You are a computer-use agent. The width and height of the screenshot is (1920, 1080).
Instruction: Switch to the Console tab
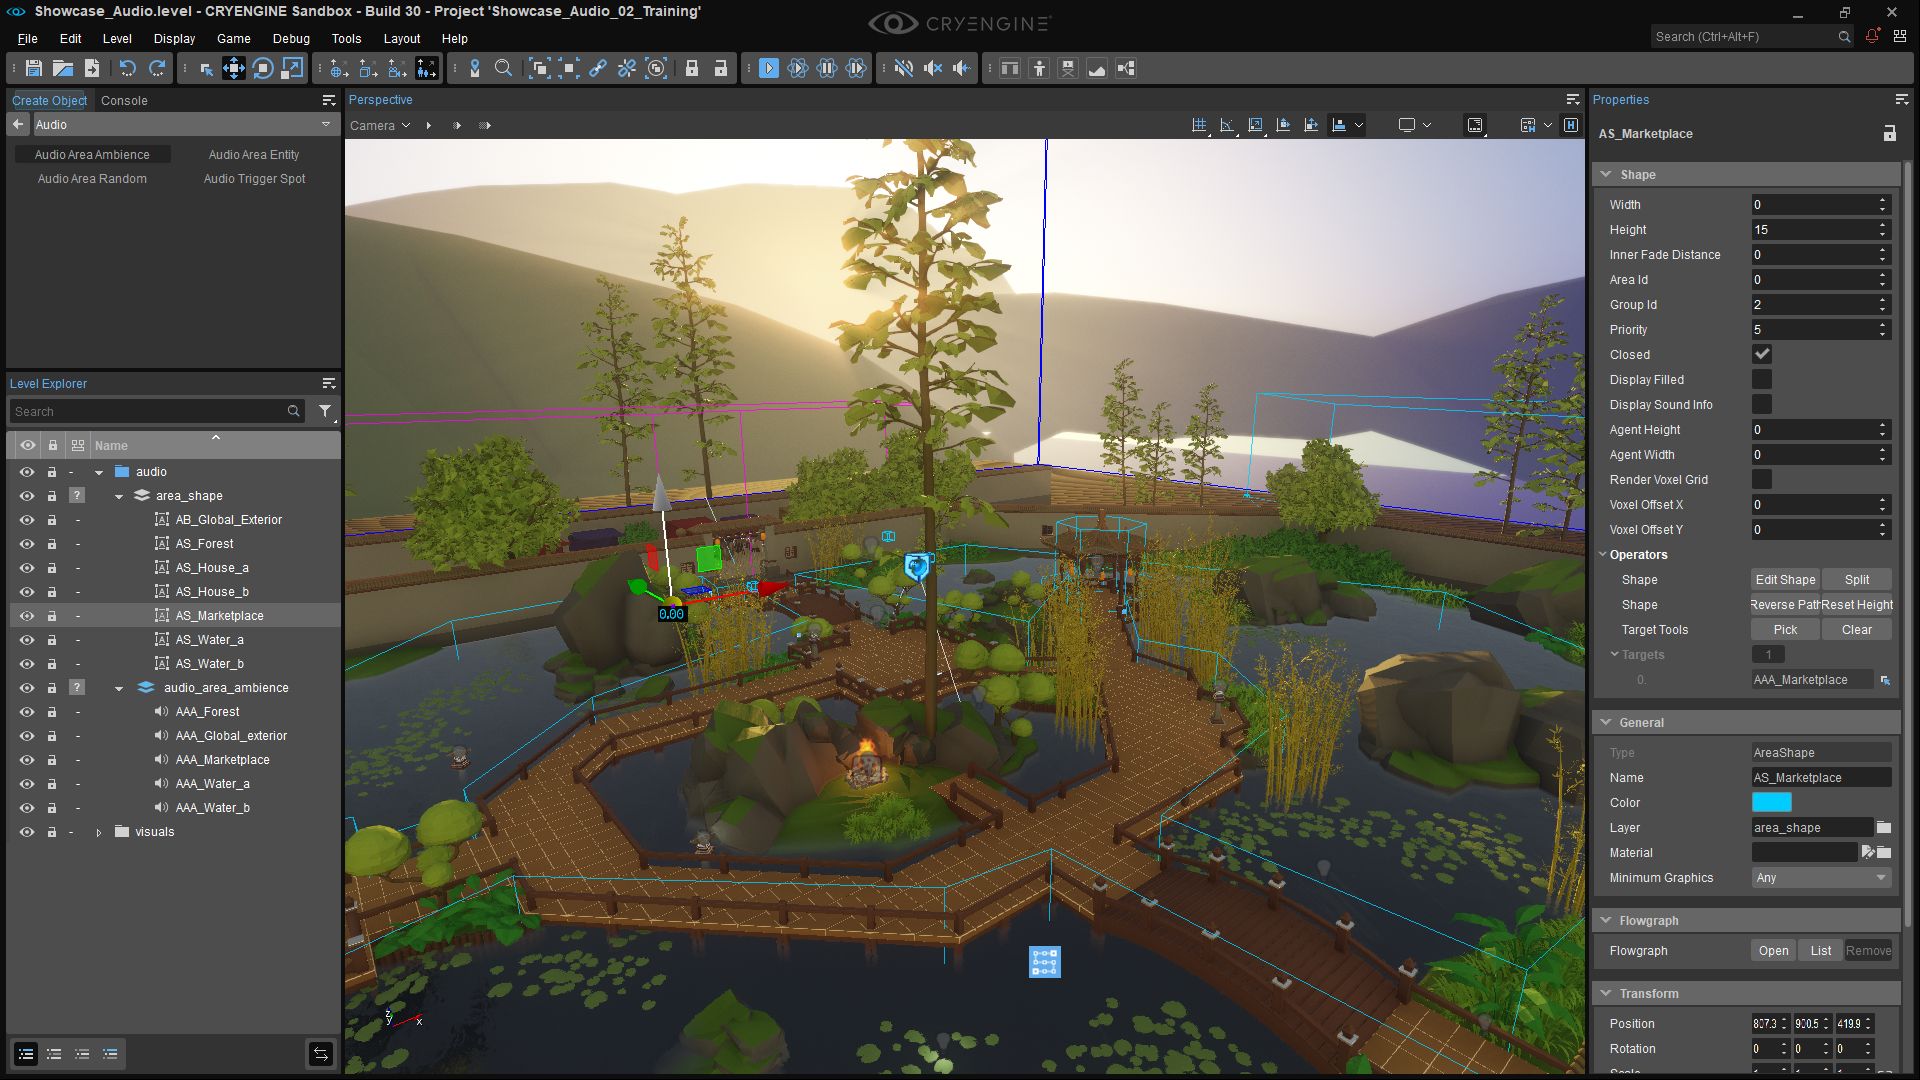[124, 100]
